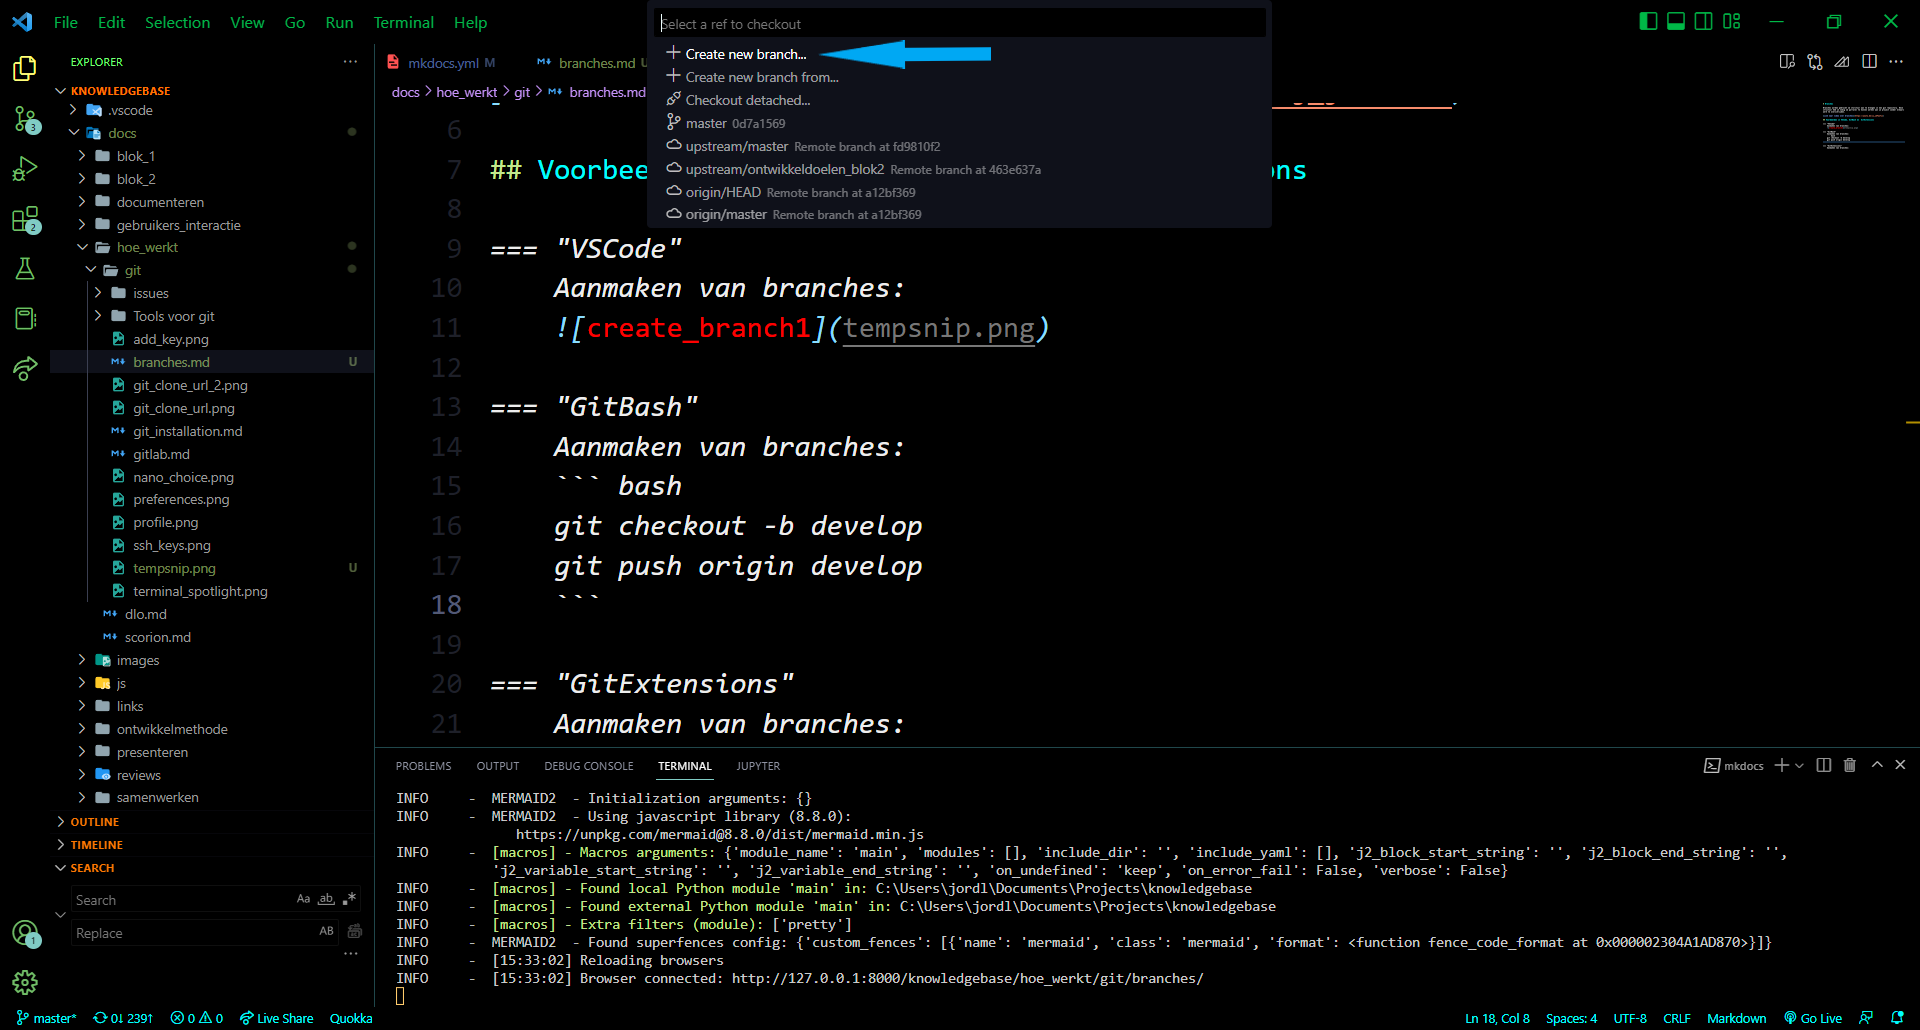This screenshot has height=1030, width=1920.
Task: Expand the OUTLINE section
Action: coord(94,822)
